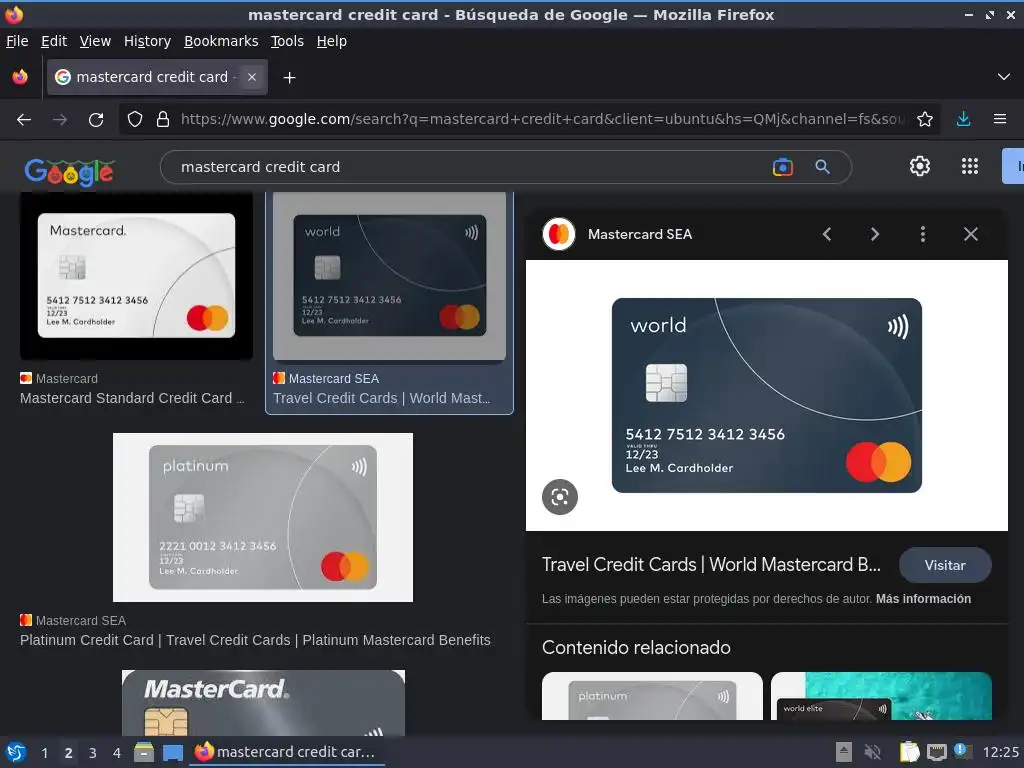Click Travel Credit Cards World Mast result caption

(x=382, y=398)
